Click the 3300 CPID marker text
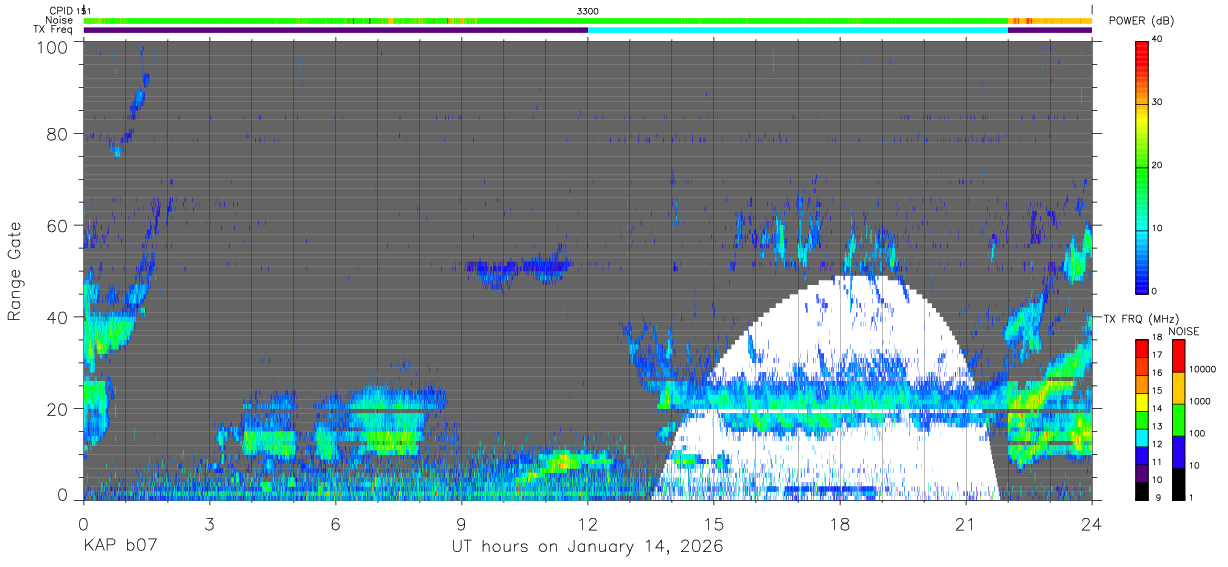 coord(588,11)
